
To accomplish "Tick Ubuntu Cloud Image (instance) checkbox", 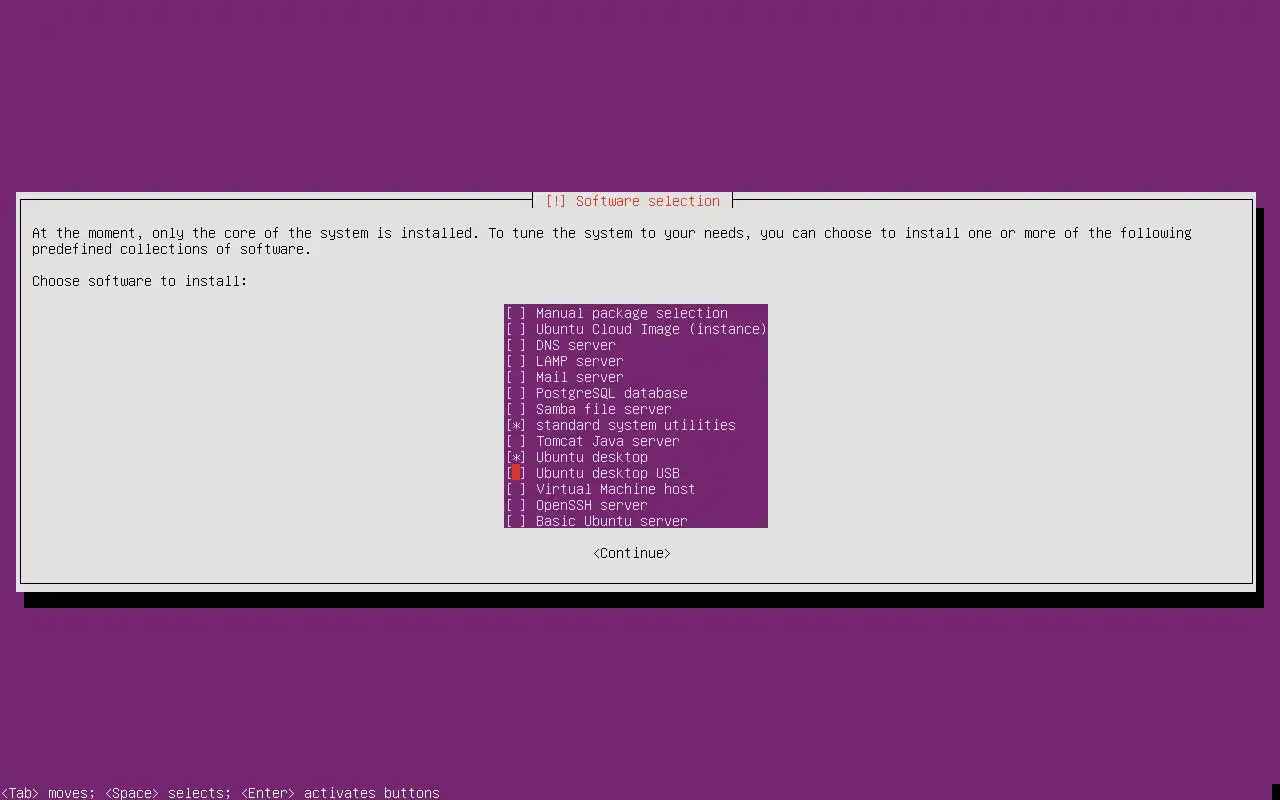I will pos(516,329).
